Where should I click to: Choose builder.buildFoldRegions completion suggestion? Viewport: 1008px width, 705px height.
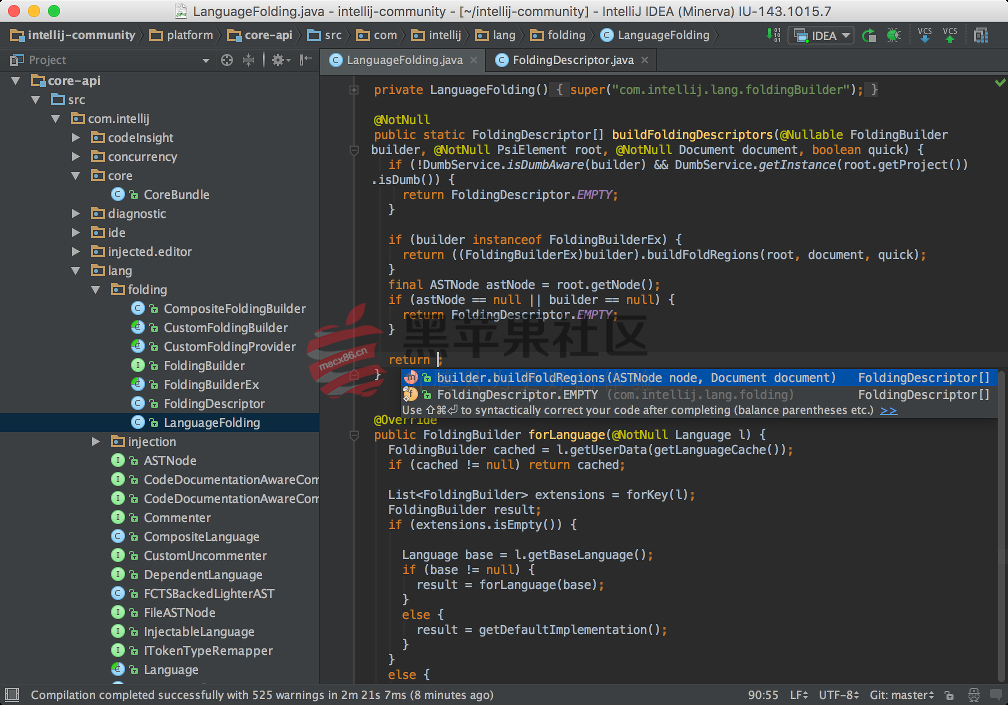click(x=699, y=378)
